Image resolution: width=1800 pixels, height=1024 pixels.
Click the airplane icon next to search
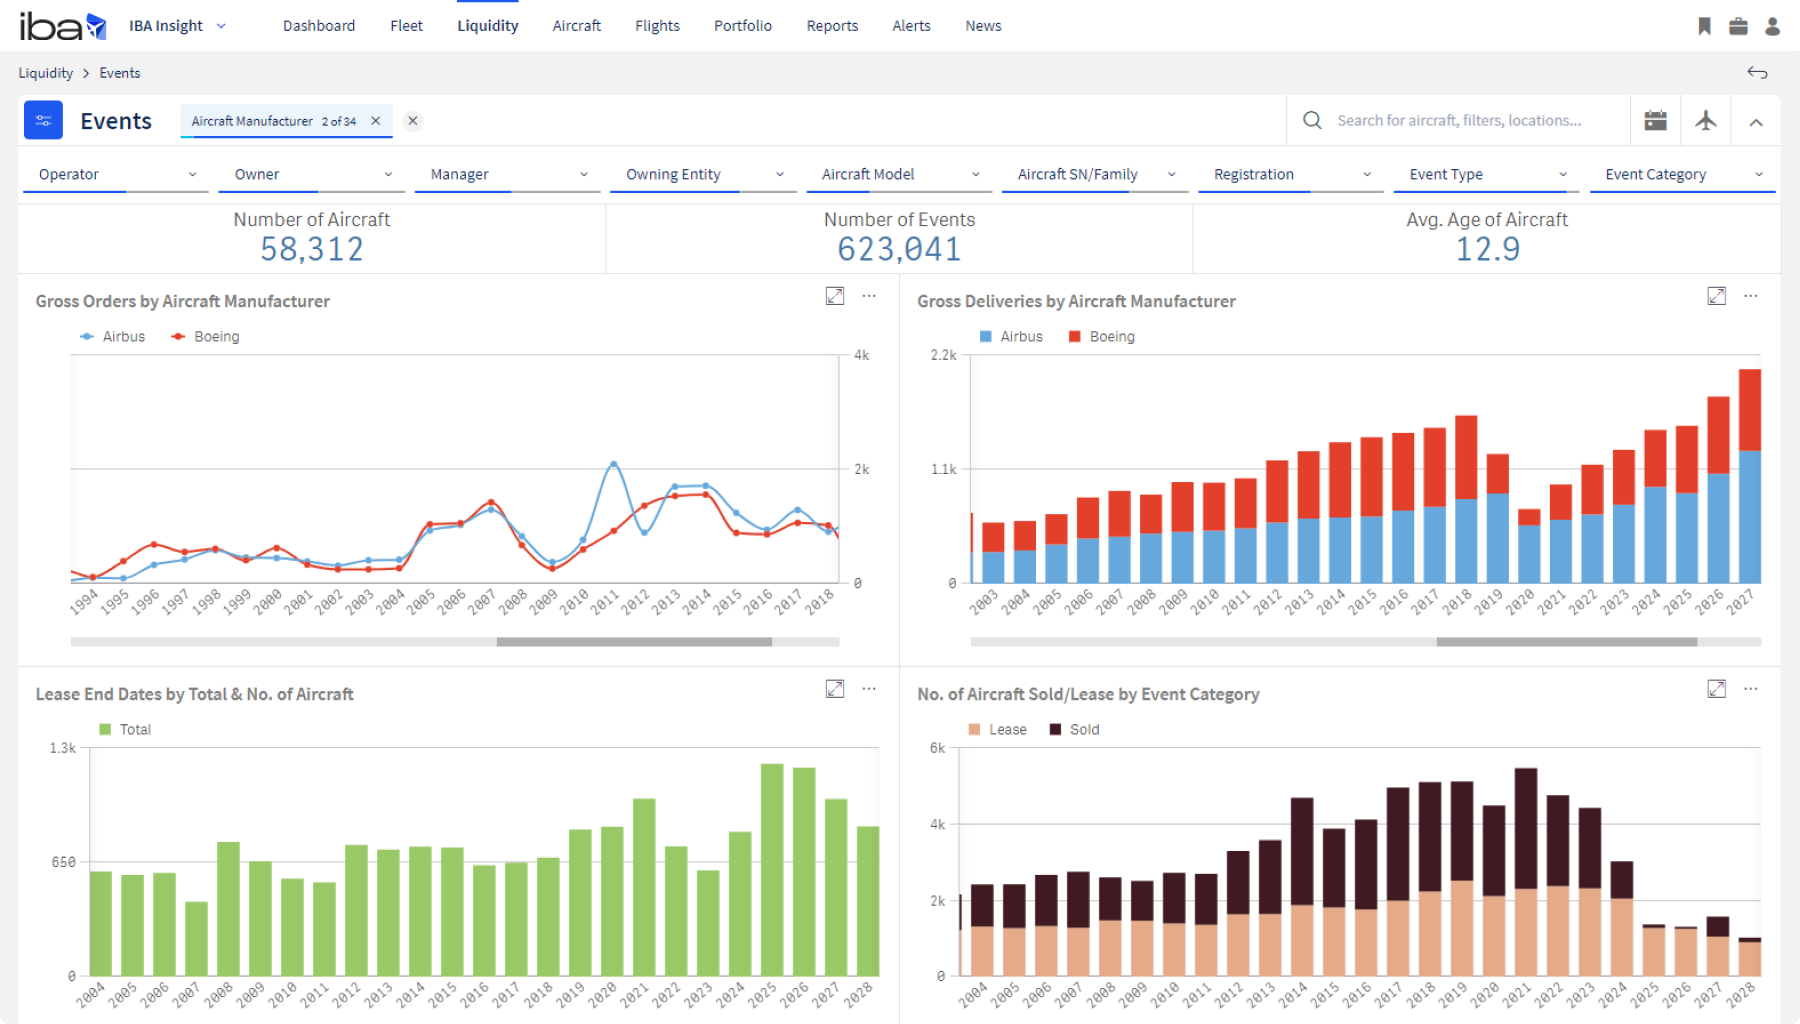(1706, 121)
